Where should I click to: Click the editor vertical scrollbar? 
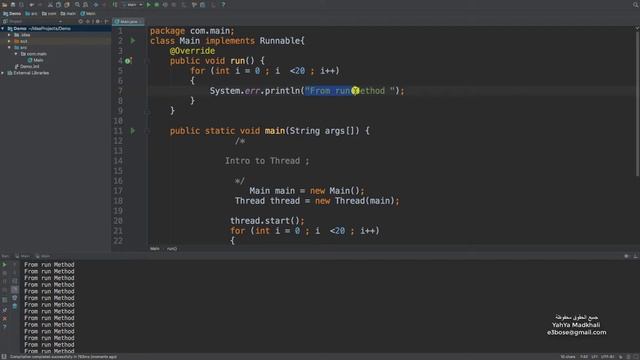click(637, 104)
